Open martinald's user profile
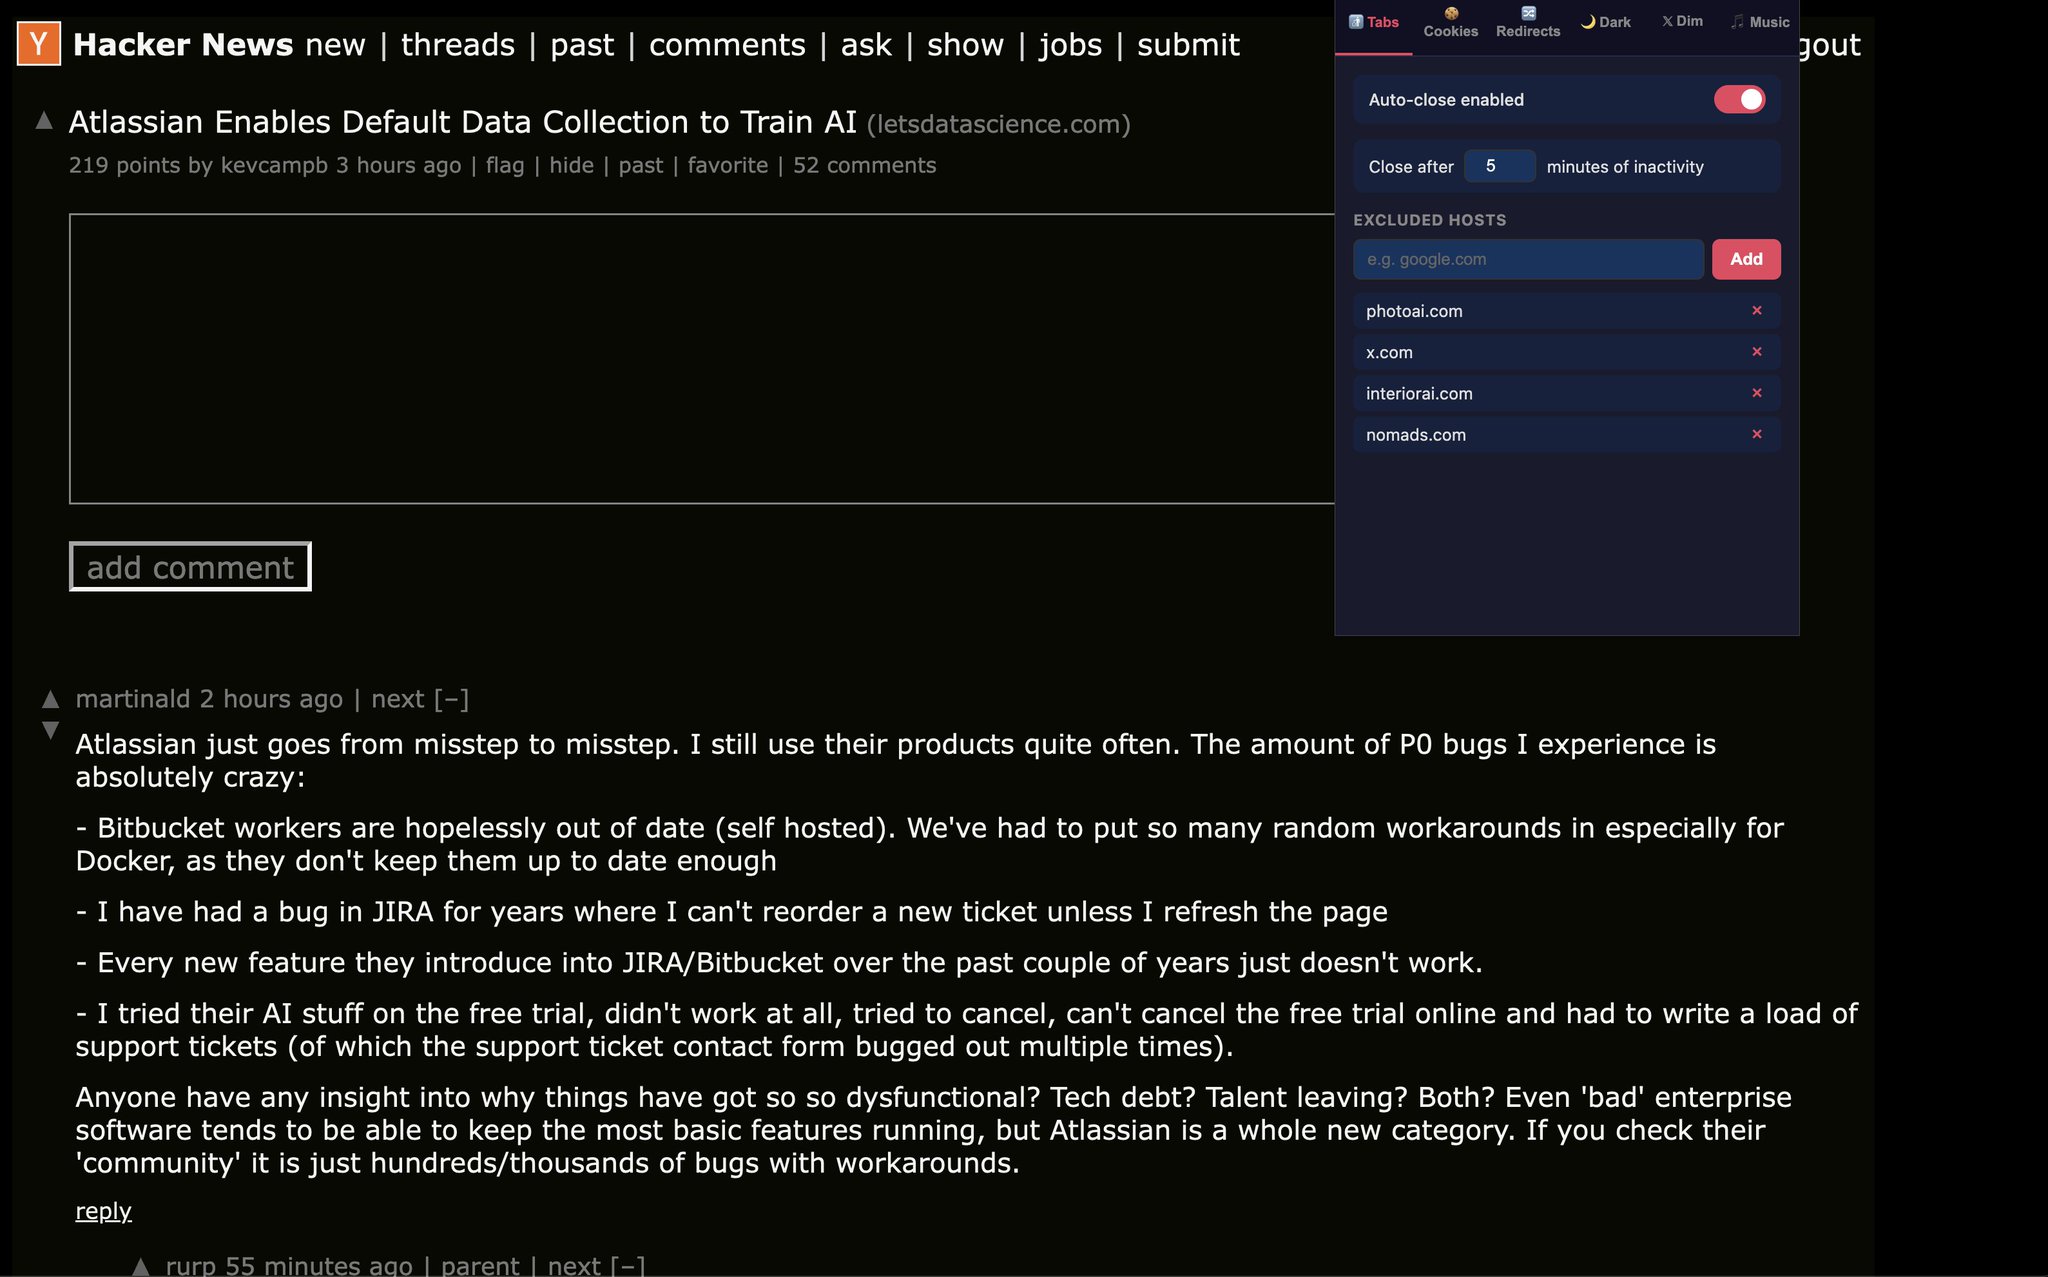The width and height of the screenshot is (2048, 1277). [133, 699]
